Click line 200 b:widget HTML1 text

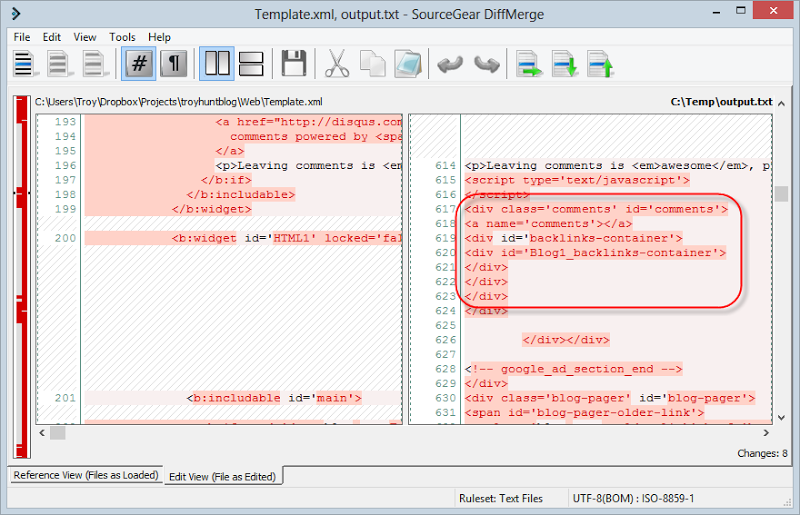[287, 238]
